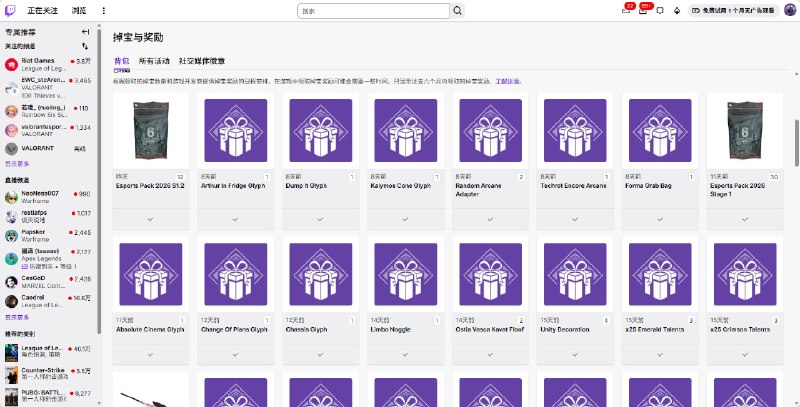Focus the search input field
Image resolution: width=800 pixels, height=407 pixels.
[x=373, y=11]
